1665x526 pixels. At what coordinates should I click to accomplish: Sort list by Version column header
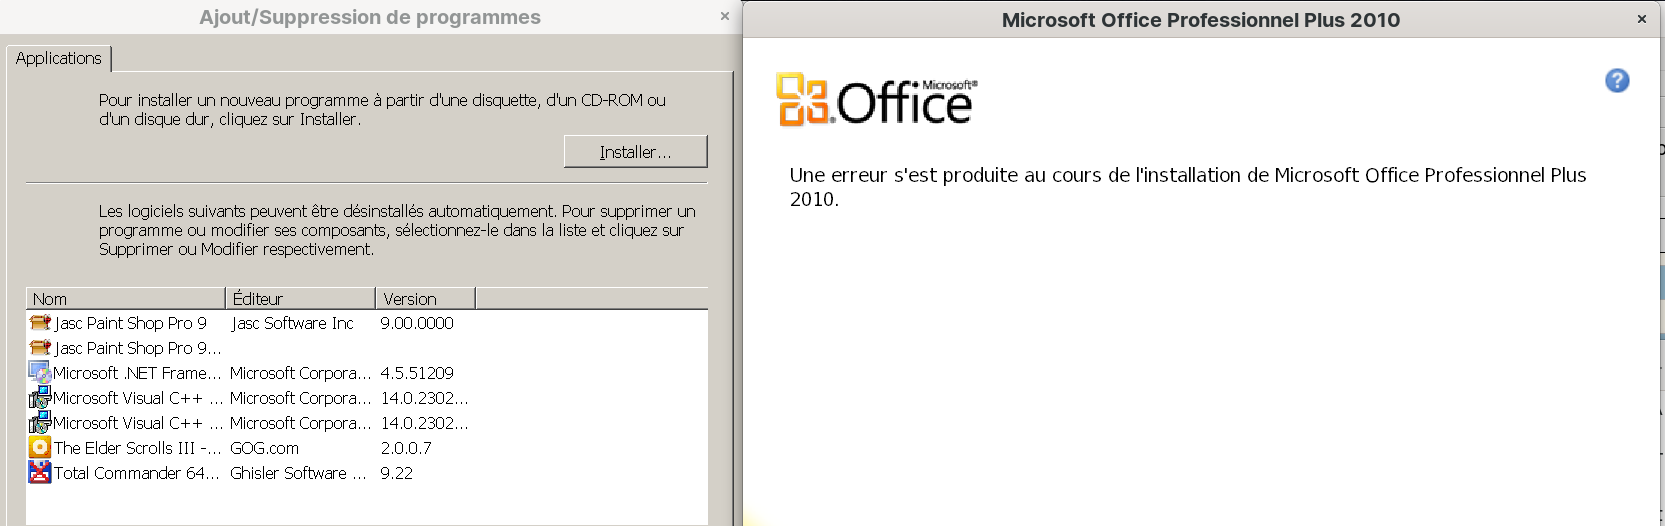(425, 299)
